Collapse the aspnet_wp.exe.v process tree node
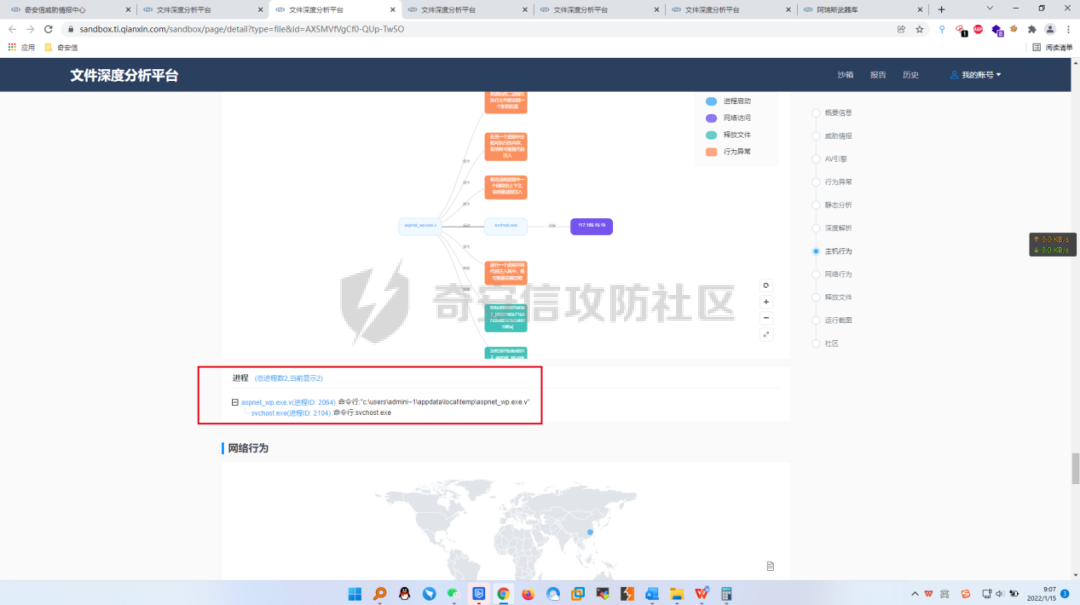The image size is (1080, 605). click(234, 402)
